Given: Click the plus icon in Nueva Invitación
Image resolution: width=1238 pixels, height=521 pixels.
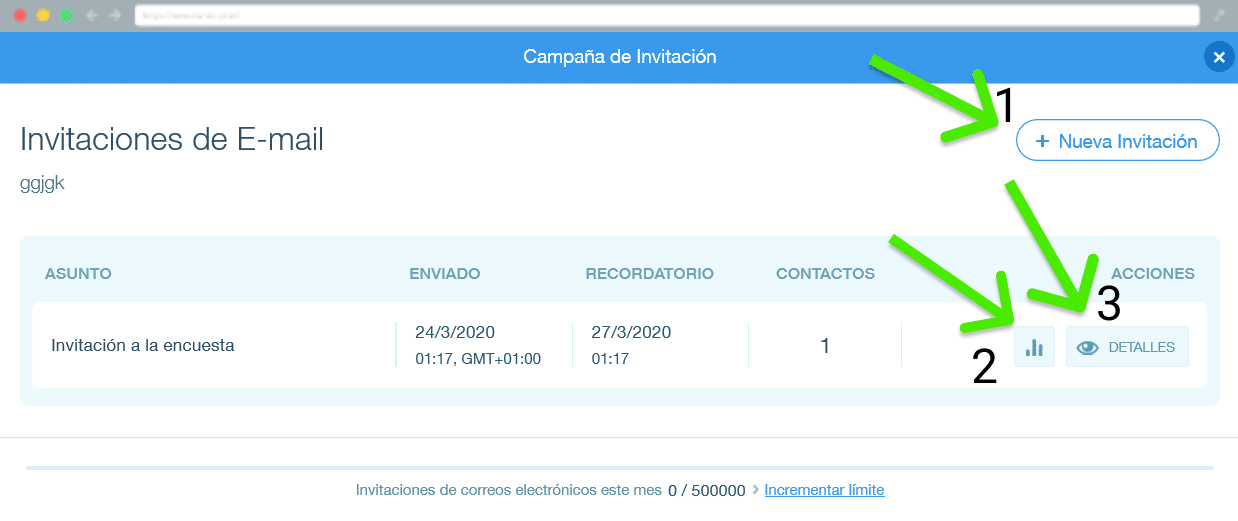Looking at the screenshot, I should pos(1041,142).
